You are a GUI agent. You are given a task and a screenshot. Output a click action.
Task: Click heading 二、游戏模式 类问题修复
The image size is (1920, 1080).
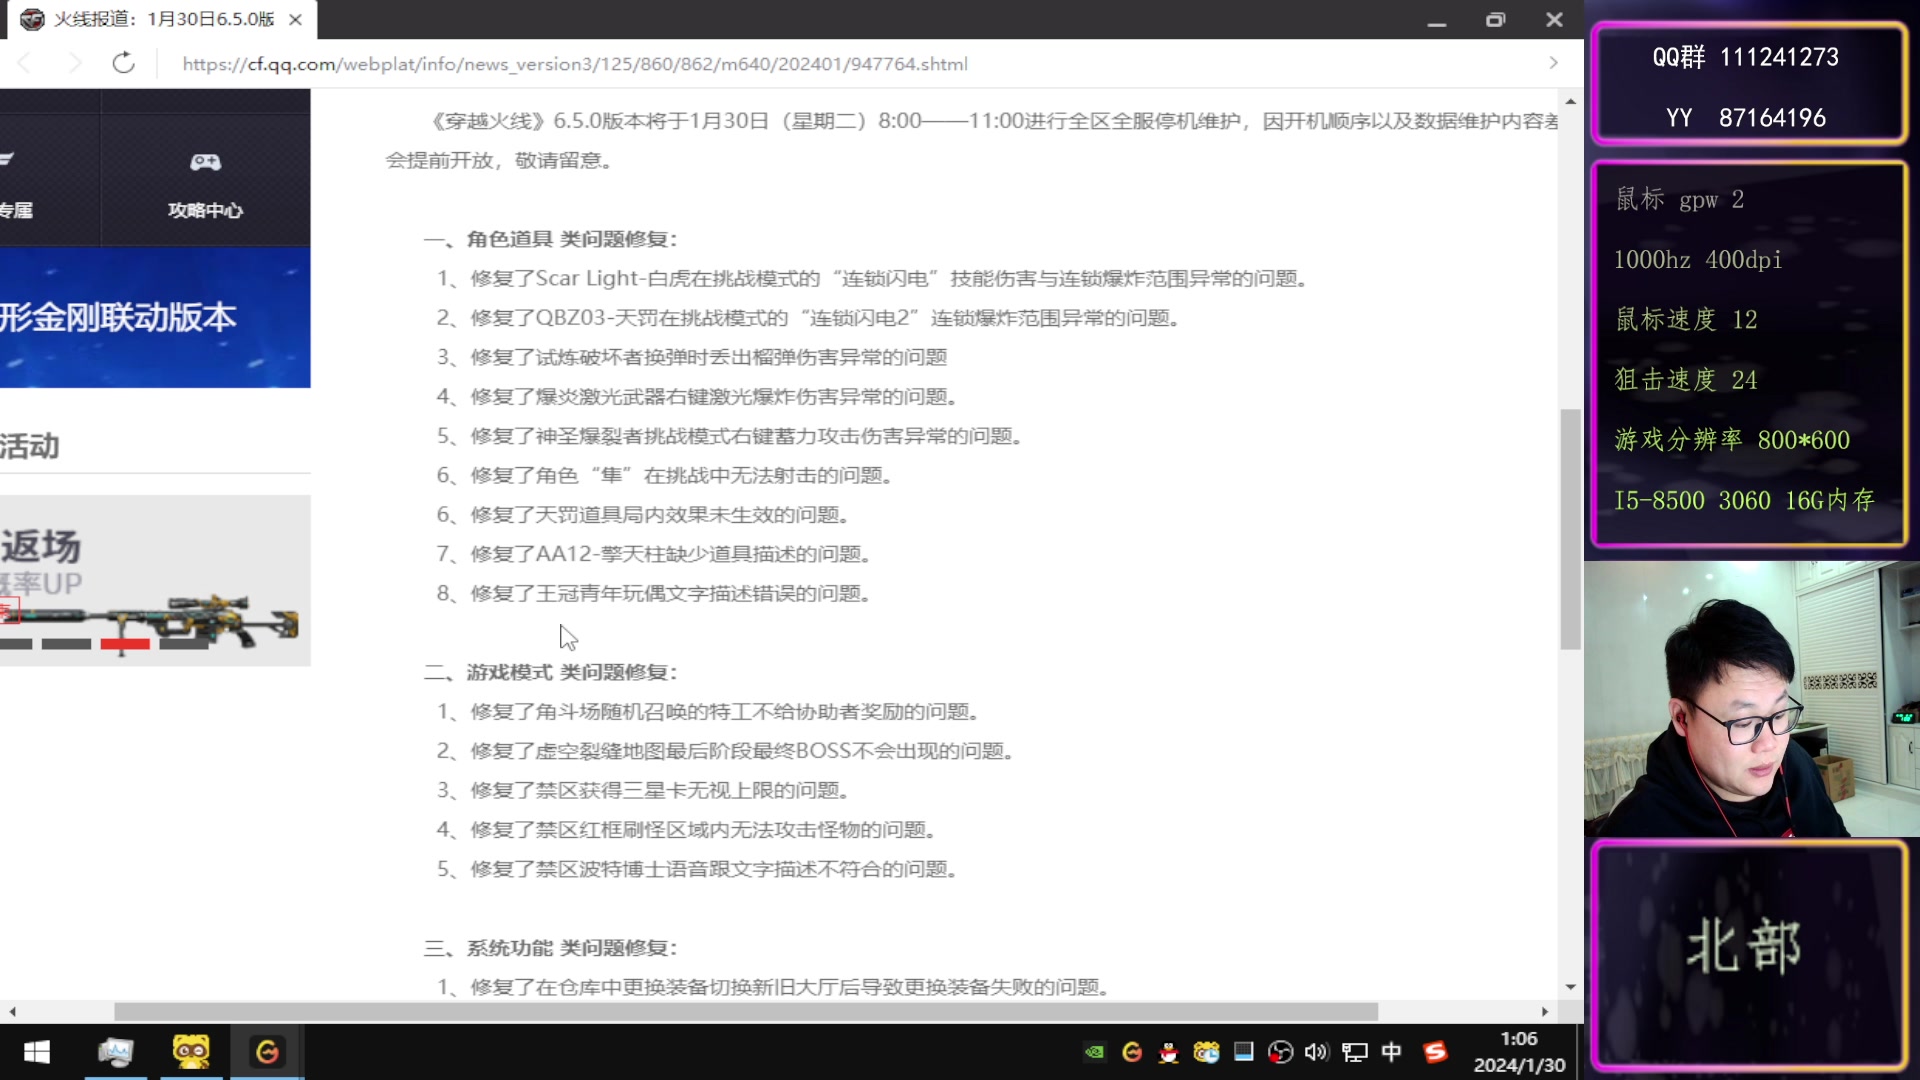(551, 672)
